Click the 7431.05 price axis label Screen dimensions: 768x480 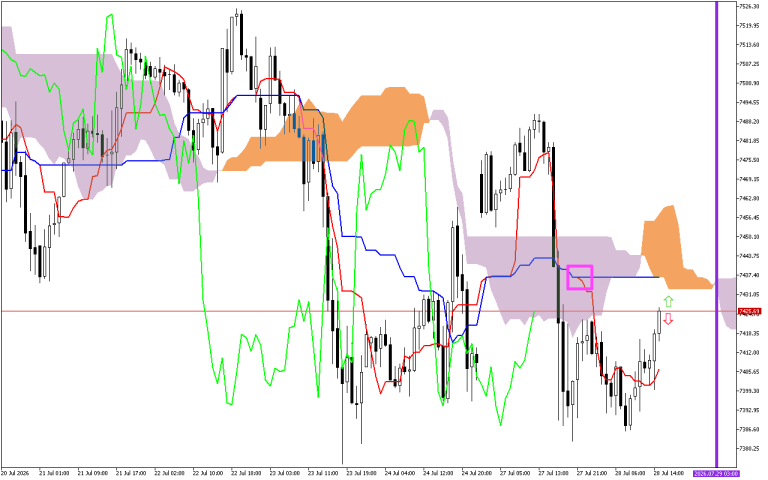[749, 294]
